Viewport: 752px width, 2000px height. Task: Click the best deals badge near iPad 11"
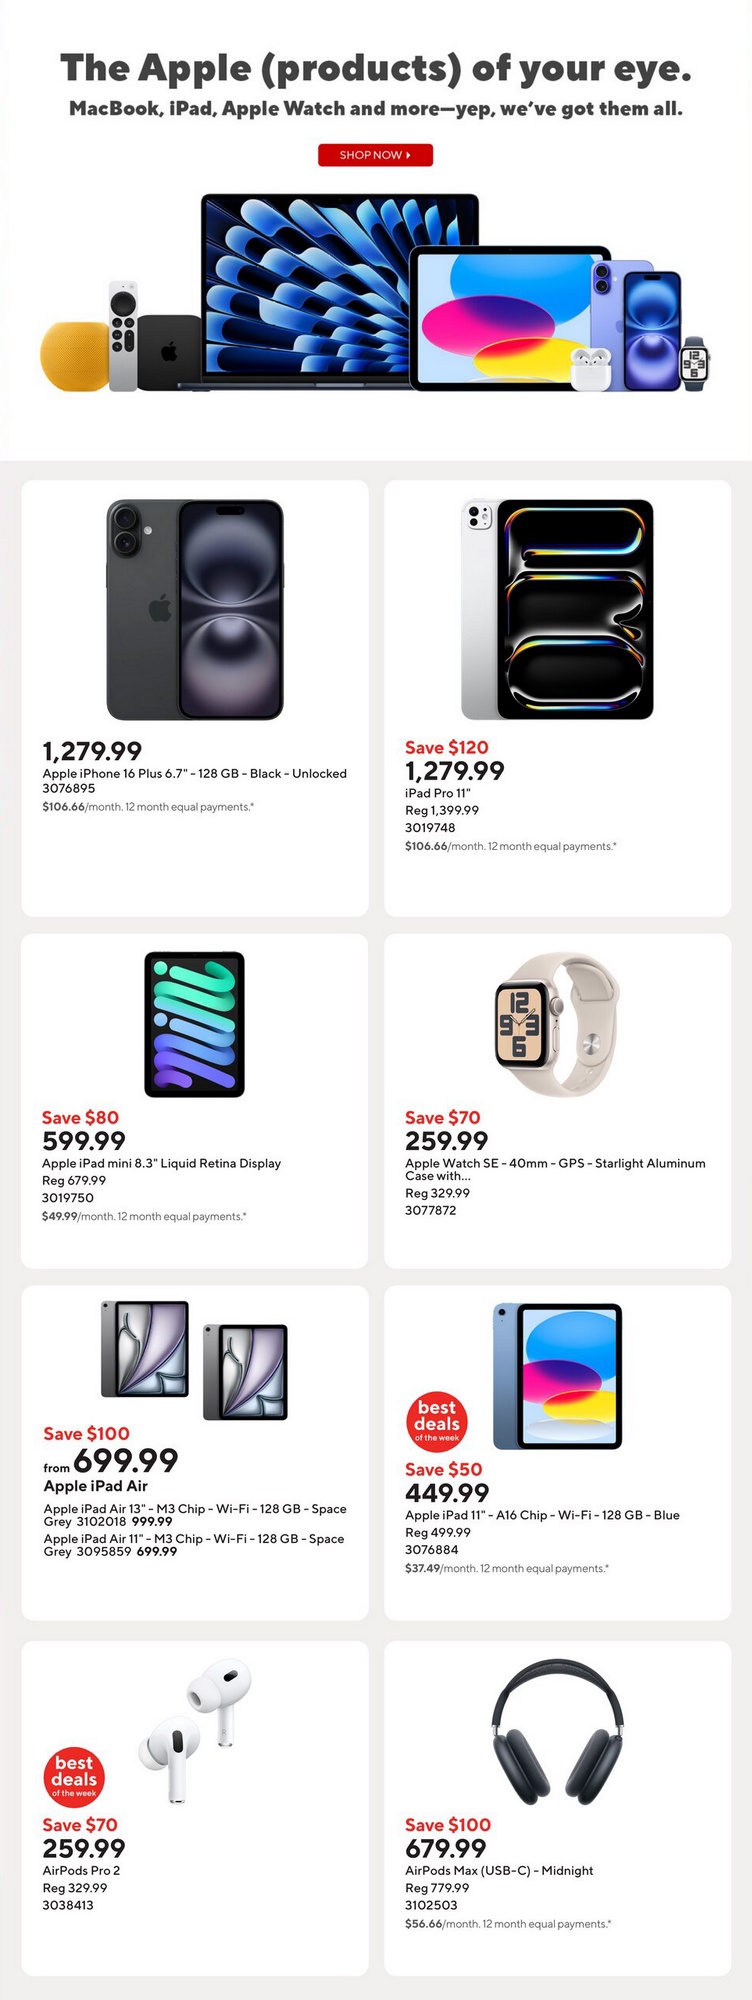[x=437, y=1421]
